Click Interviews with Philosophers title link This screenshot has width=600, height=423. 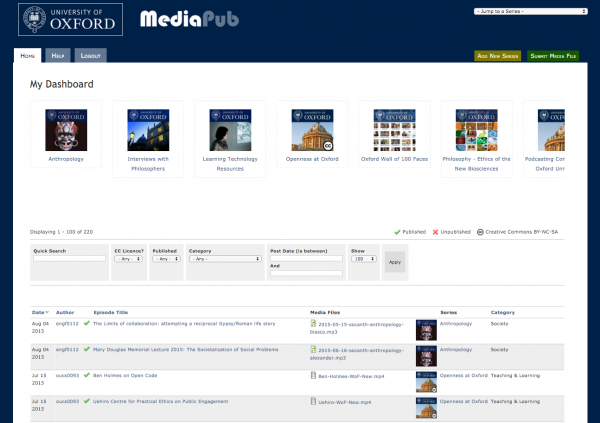pyautogui.click(x=148, y=164)
